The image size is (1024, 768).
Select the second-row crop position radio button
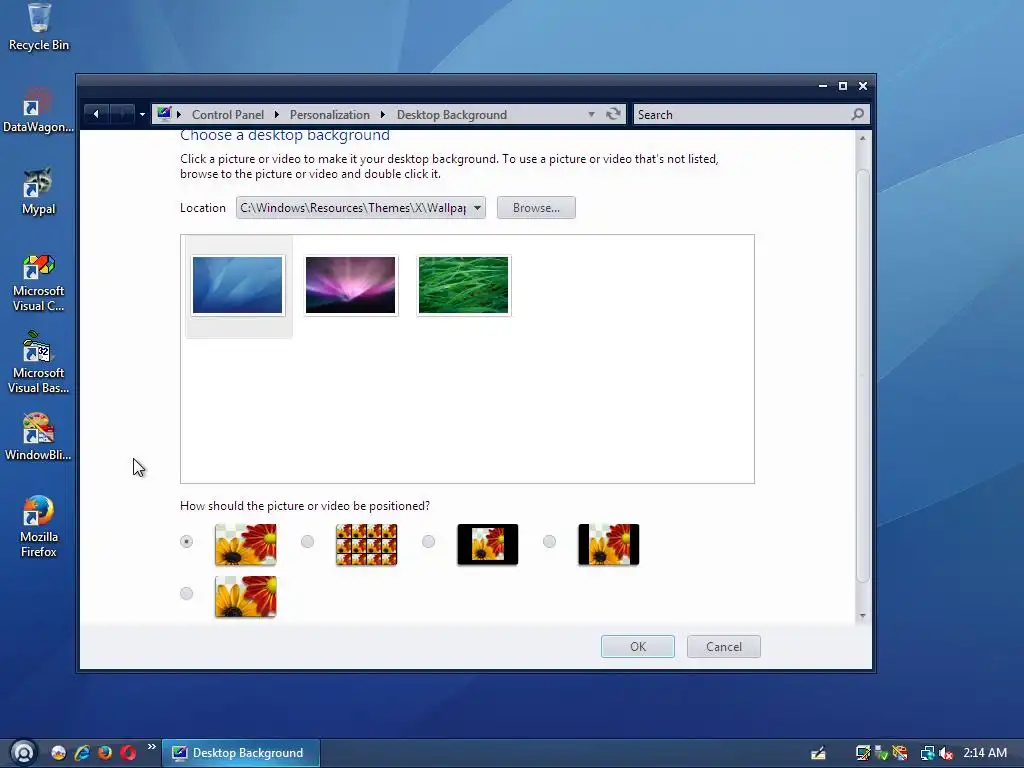click(x=187, y=594)
